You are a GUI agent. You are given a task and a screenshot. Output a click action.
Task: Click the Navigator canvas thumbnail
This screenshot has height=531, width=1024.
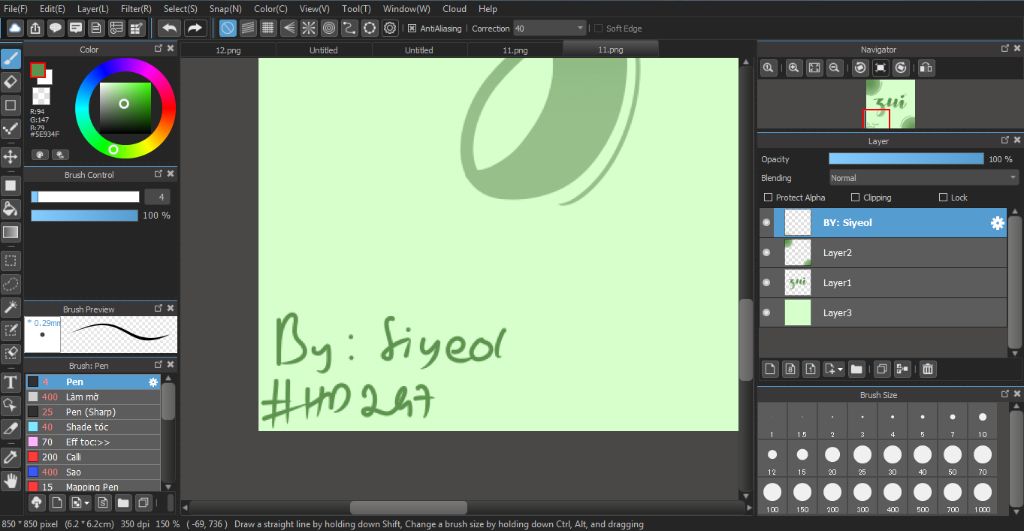pos(890,104)
